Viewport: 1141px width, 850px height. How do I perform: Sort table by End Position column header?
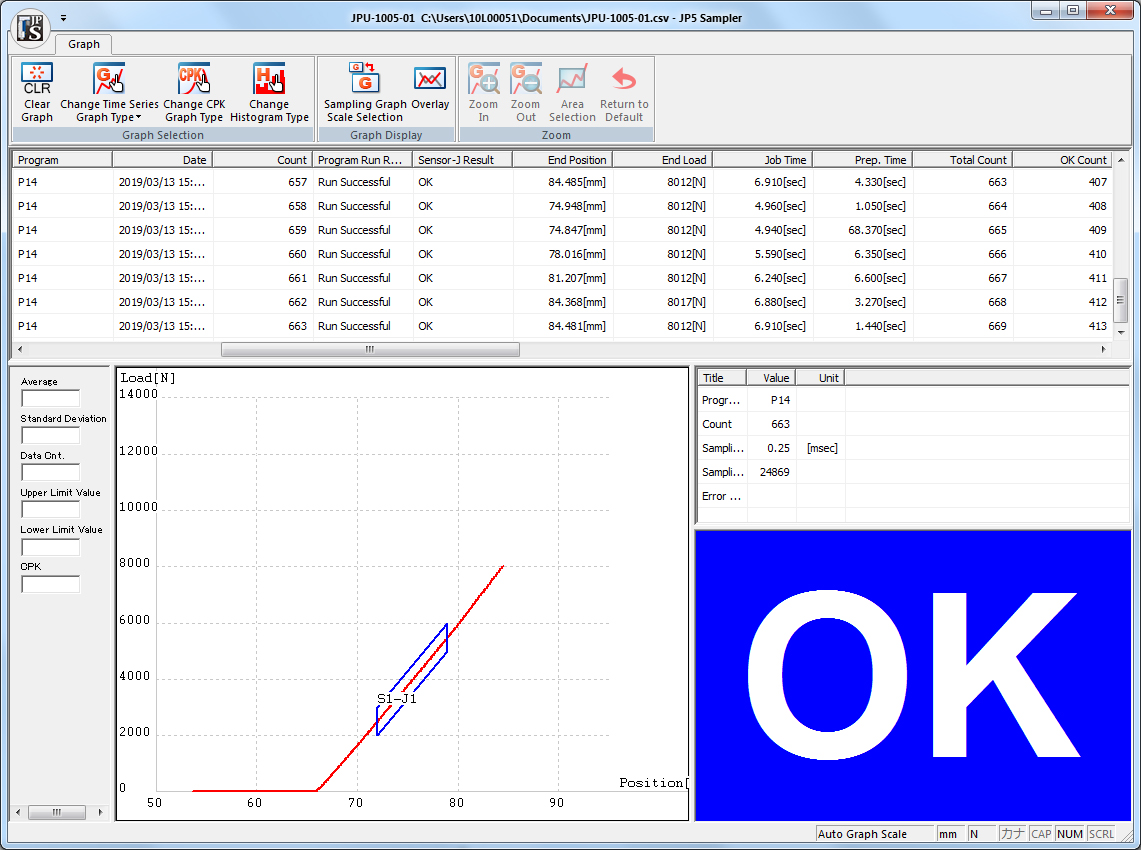coord(562,160)
